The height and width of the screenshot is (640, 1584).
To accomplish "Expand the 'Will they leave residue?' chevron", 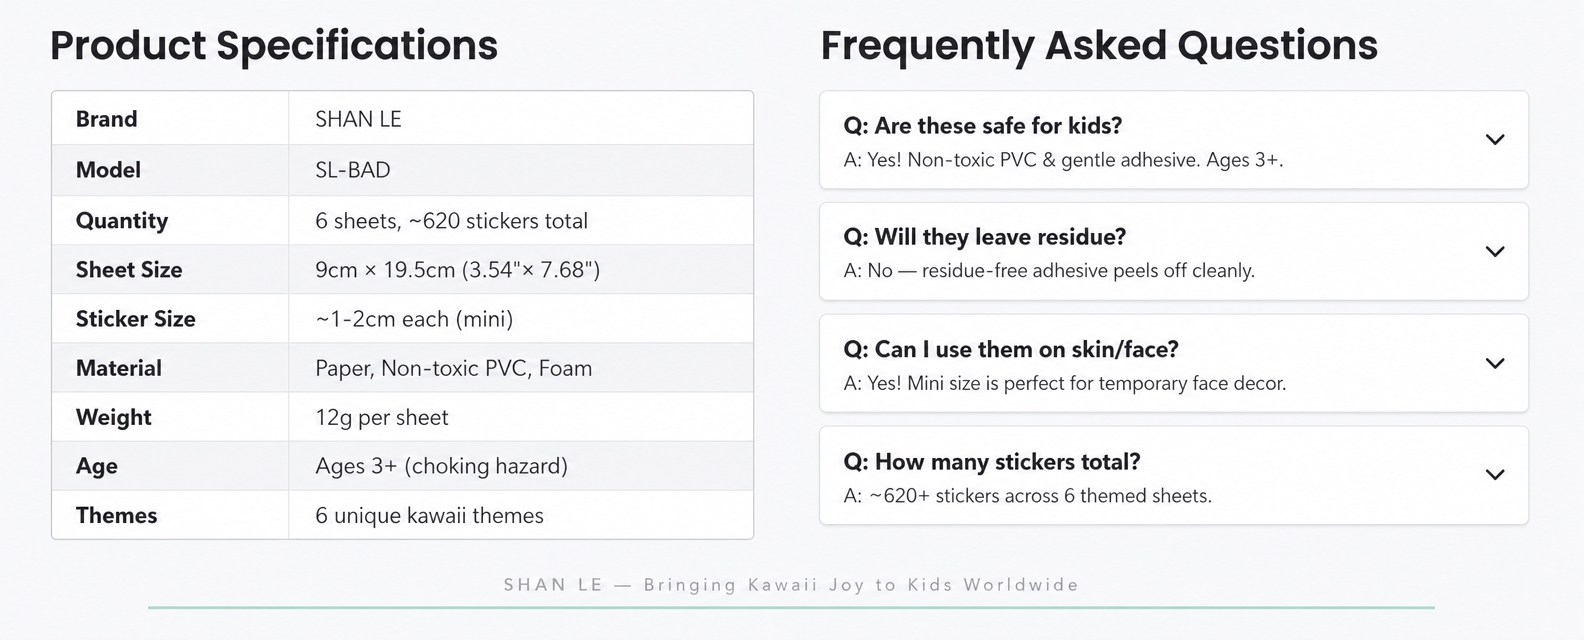I will coord(1495,252).
